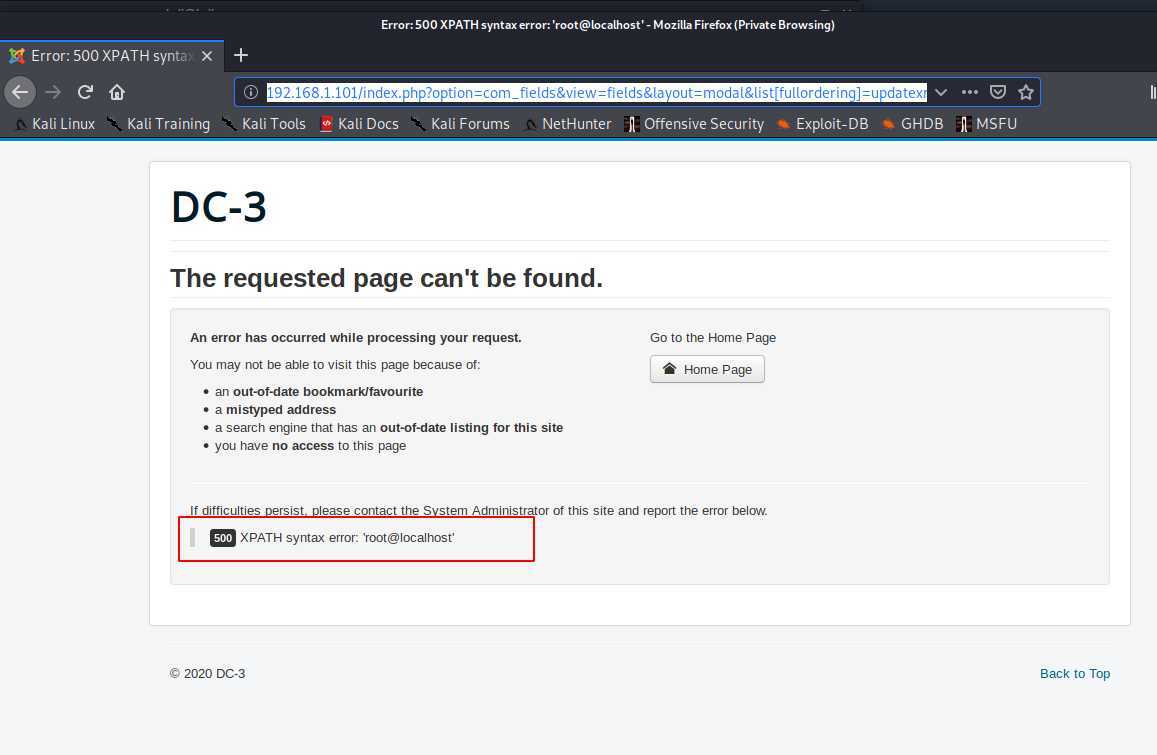
Task: Click the Back to Top link
Action: (x=1074, y=673)
